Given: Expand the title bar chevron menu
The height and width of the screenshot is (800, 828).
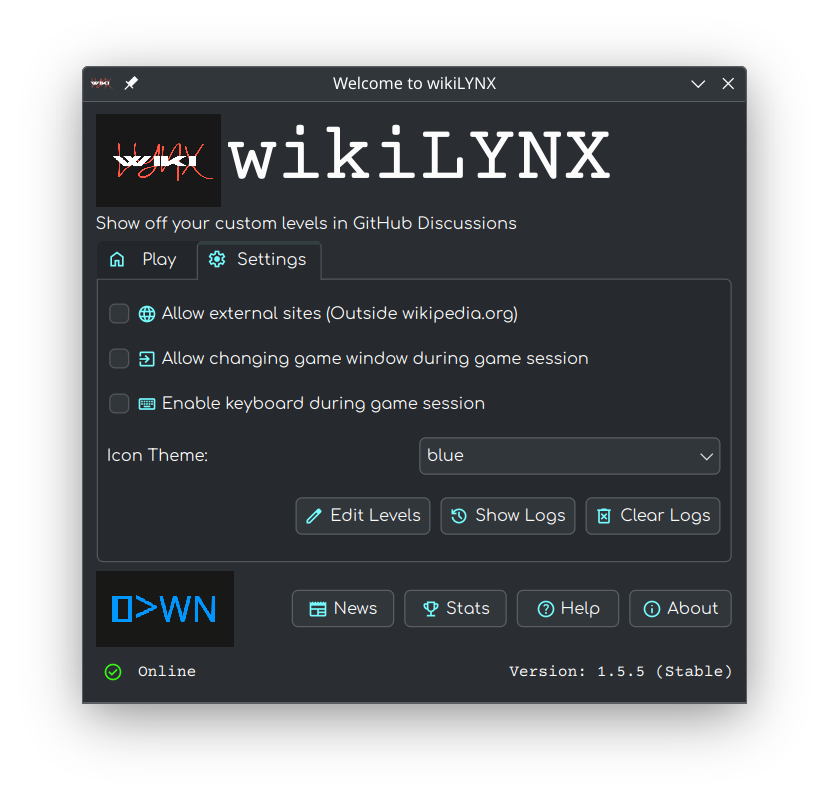Looking at the screenshot, I should [x=698, y=84].
